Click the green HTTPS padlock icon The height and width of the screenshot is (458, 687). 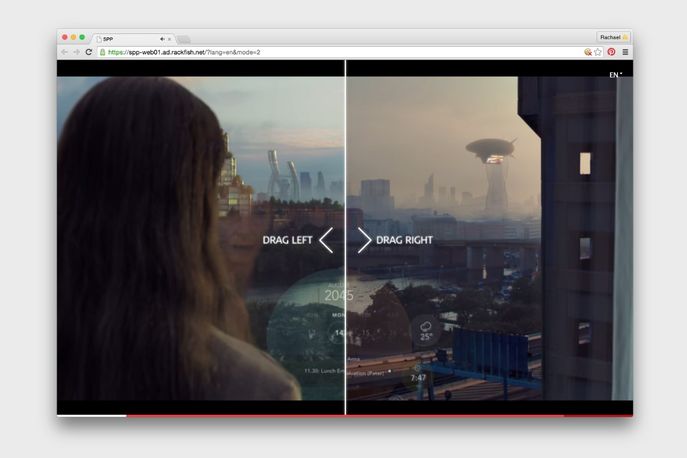(x=103, y=51)
